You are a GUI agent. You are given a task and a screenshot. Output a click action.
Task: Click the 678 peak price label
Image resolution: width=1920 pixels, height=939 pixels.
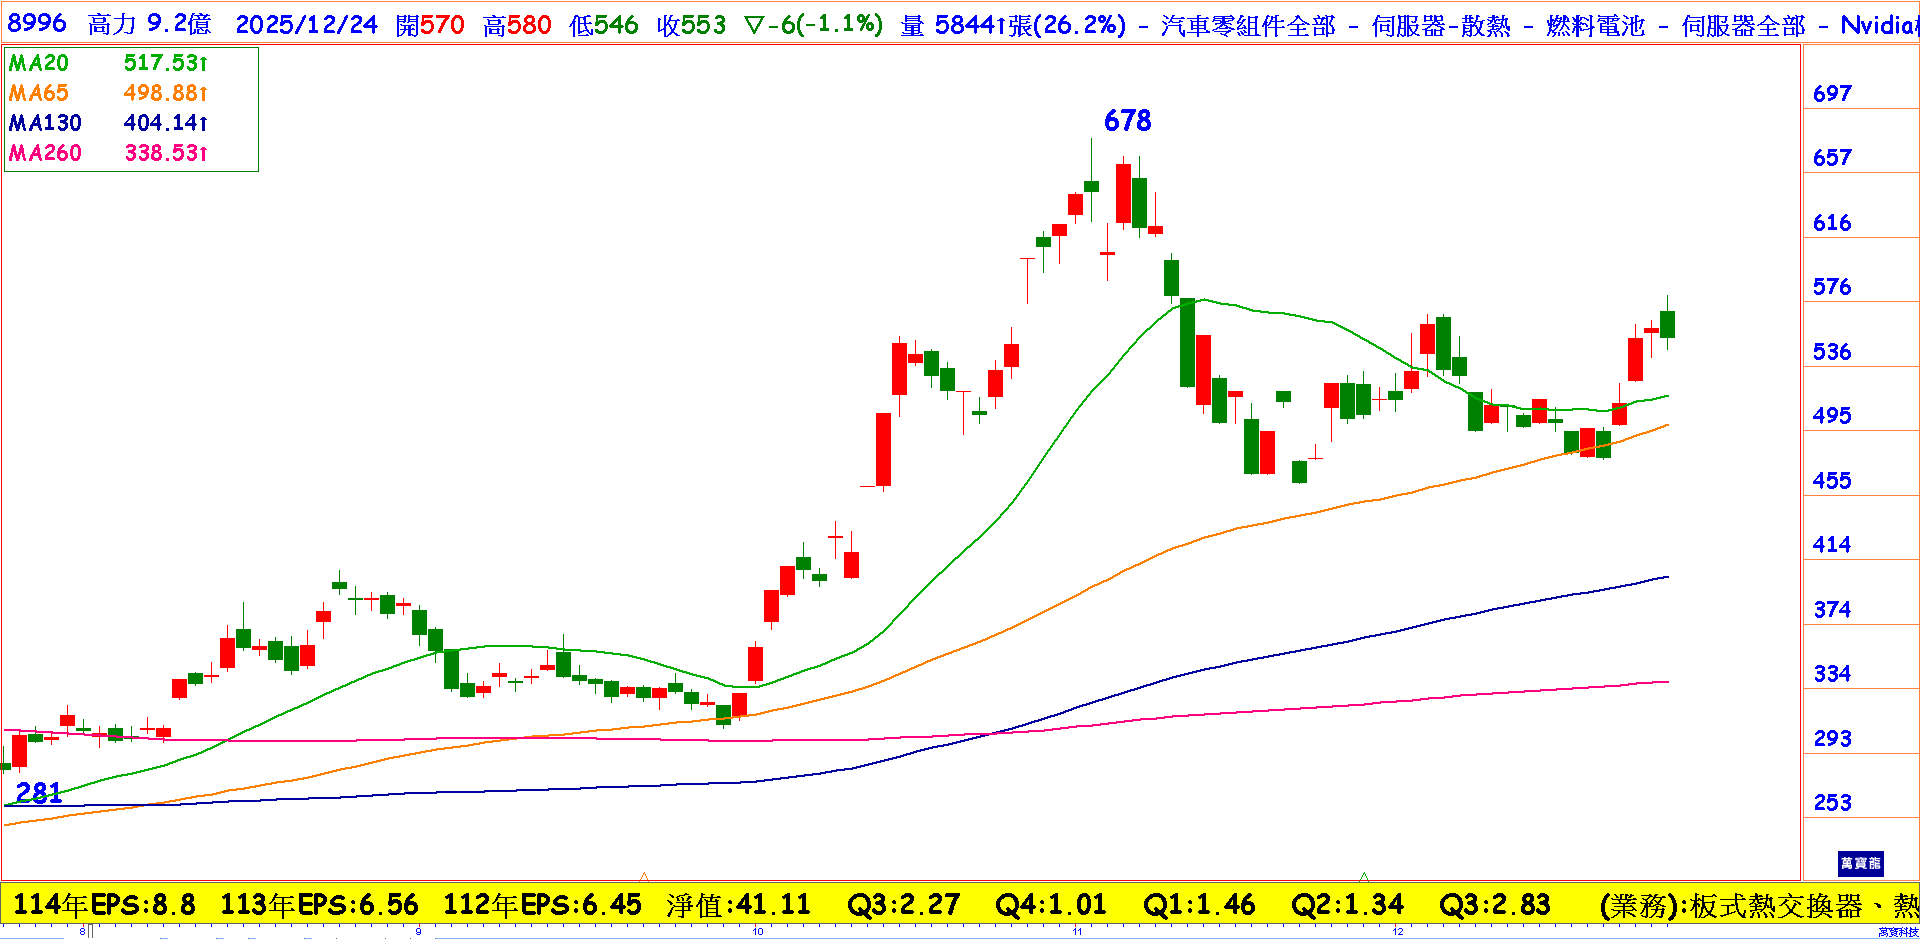click(1127, 121)
